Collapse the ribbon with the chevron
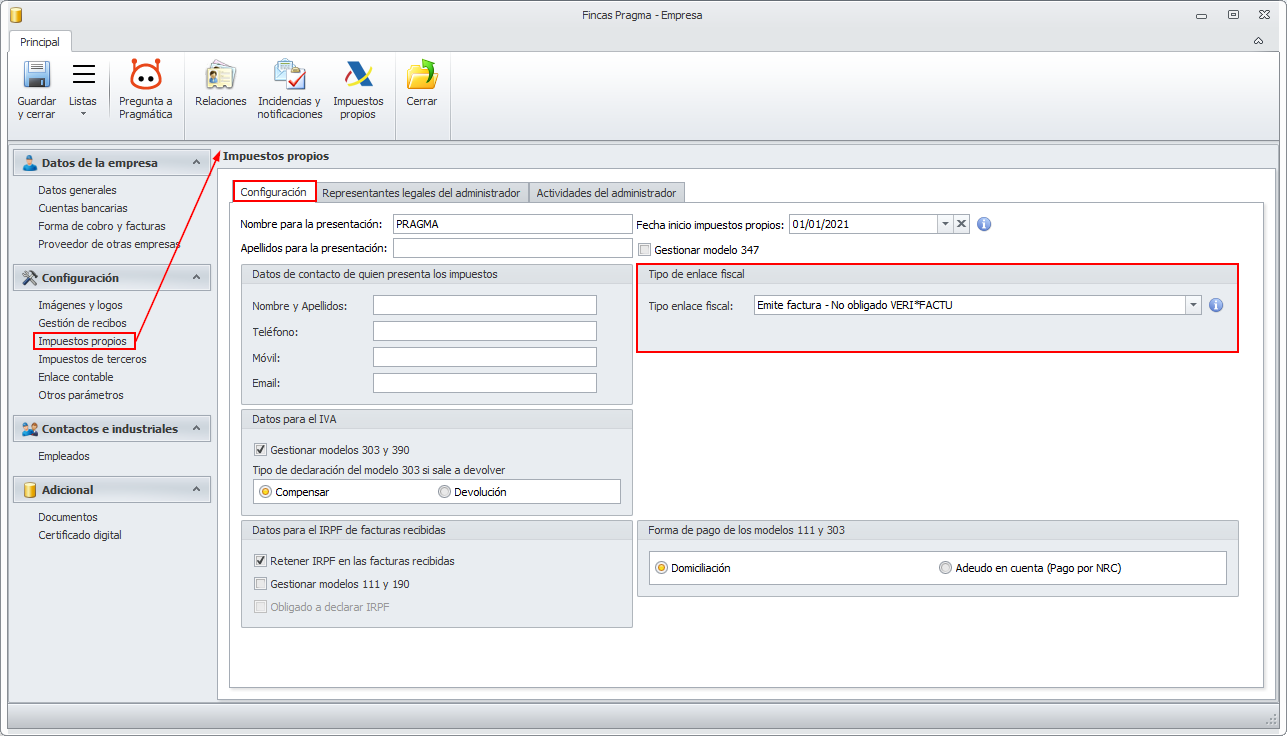 [1258, 41]
